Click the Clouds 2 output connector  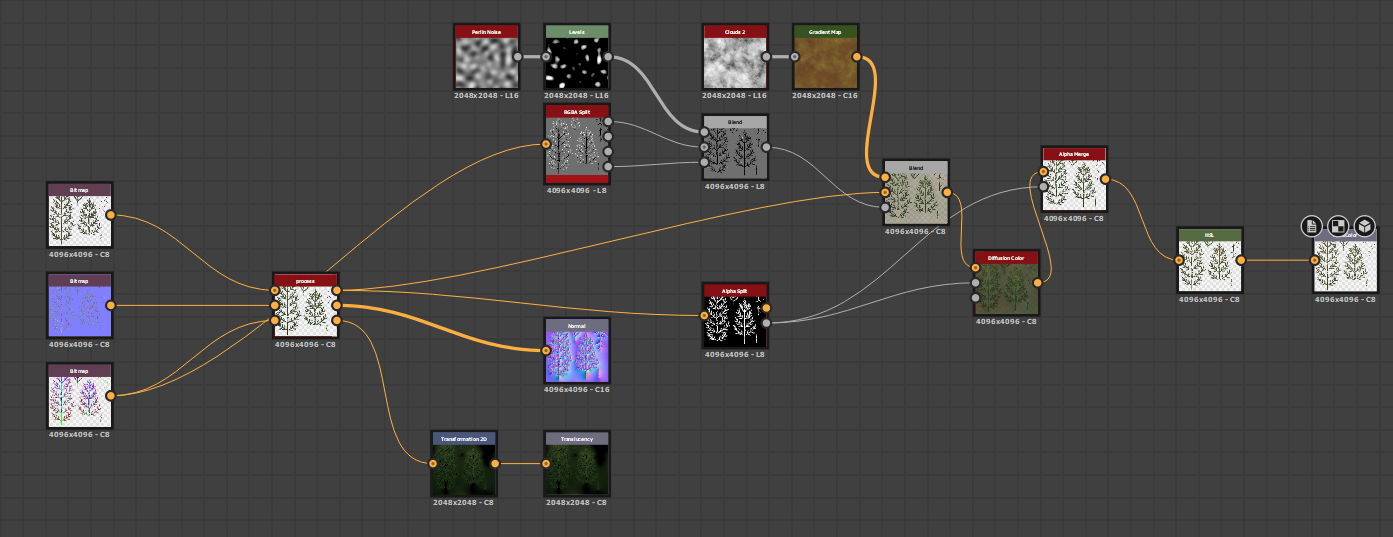click(766, 57)
